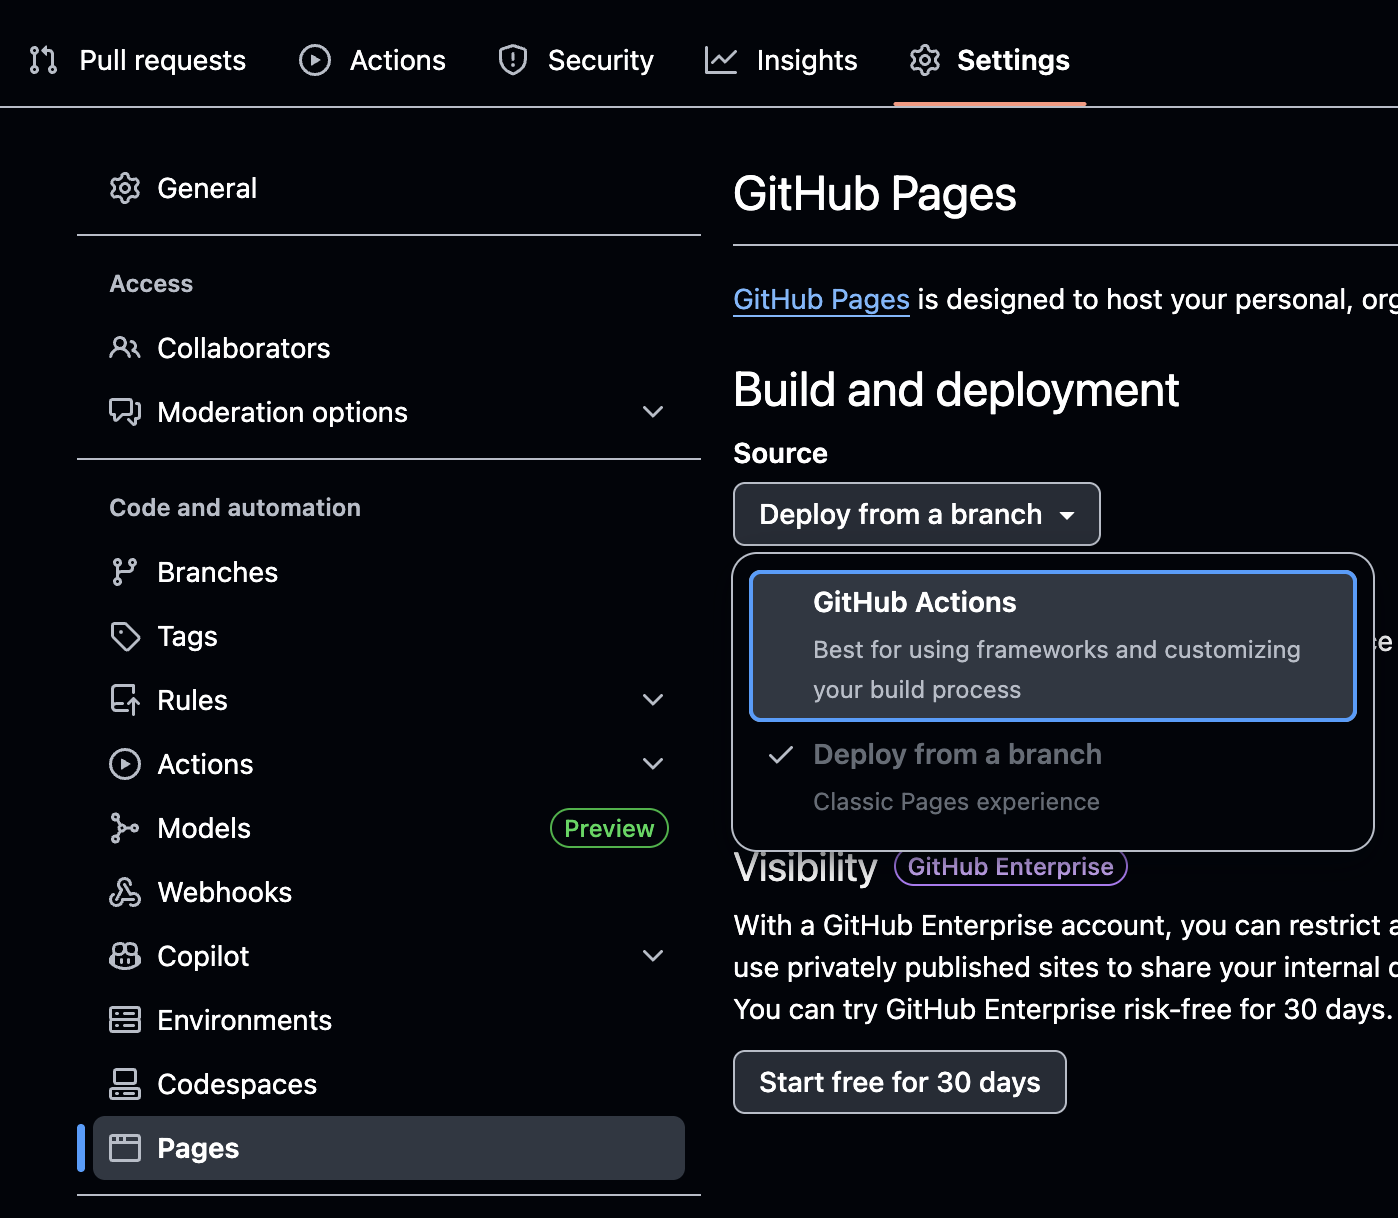Viewport: 1398px width, 1218px height.
Task: Choose GitHub Actions as the source option
Action: pyautogui.click(x=1053, y=646)
